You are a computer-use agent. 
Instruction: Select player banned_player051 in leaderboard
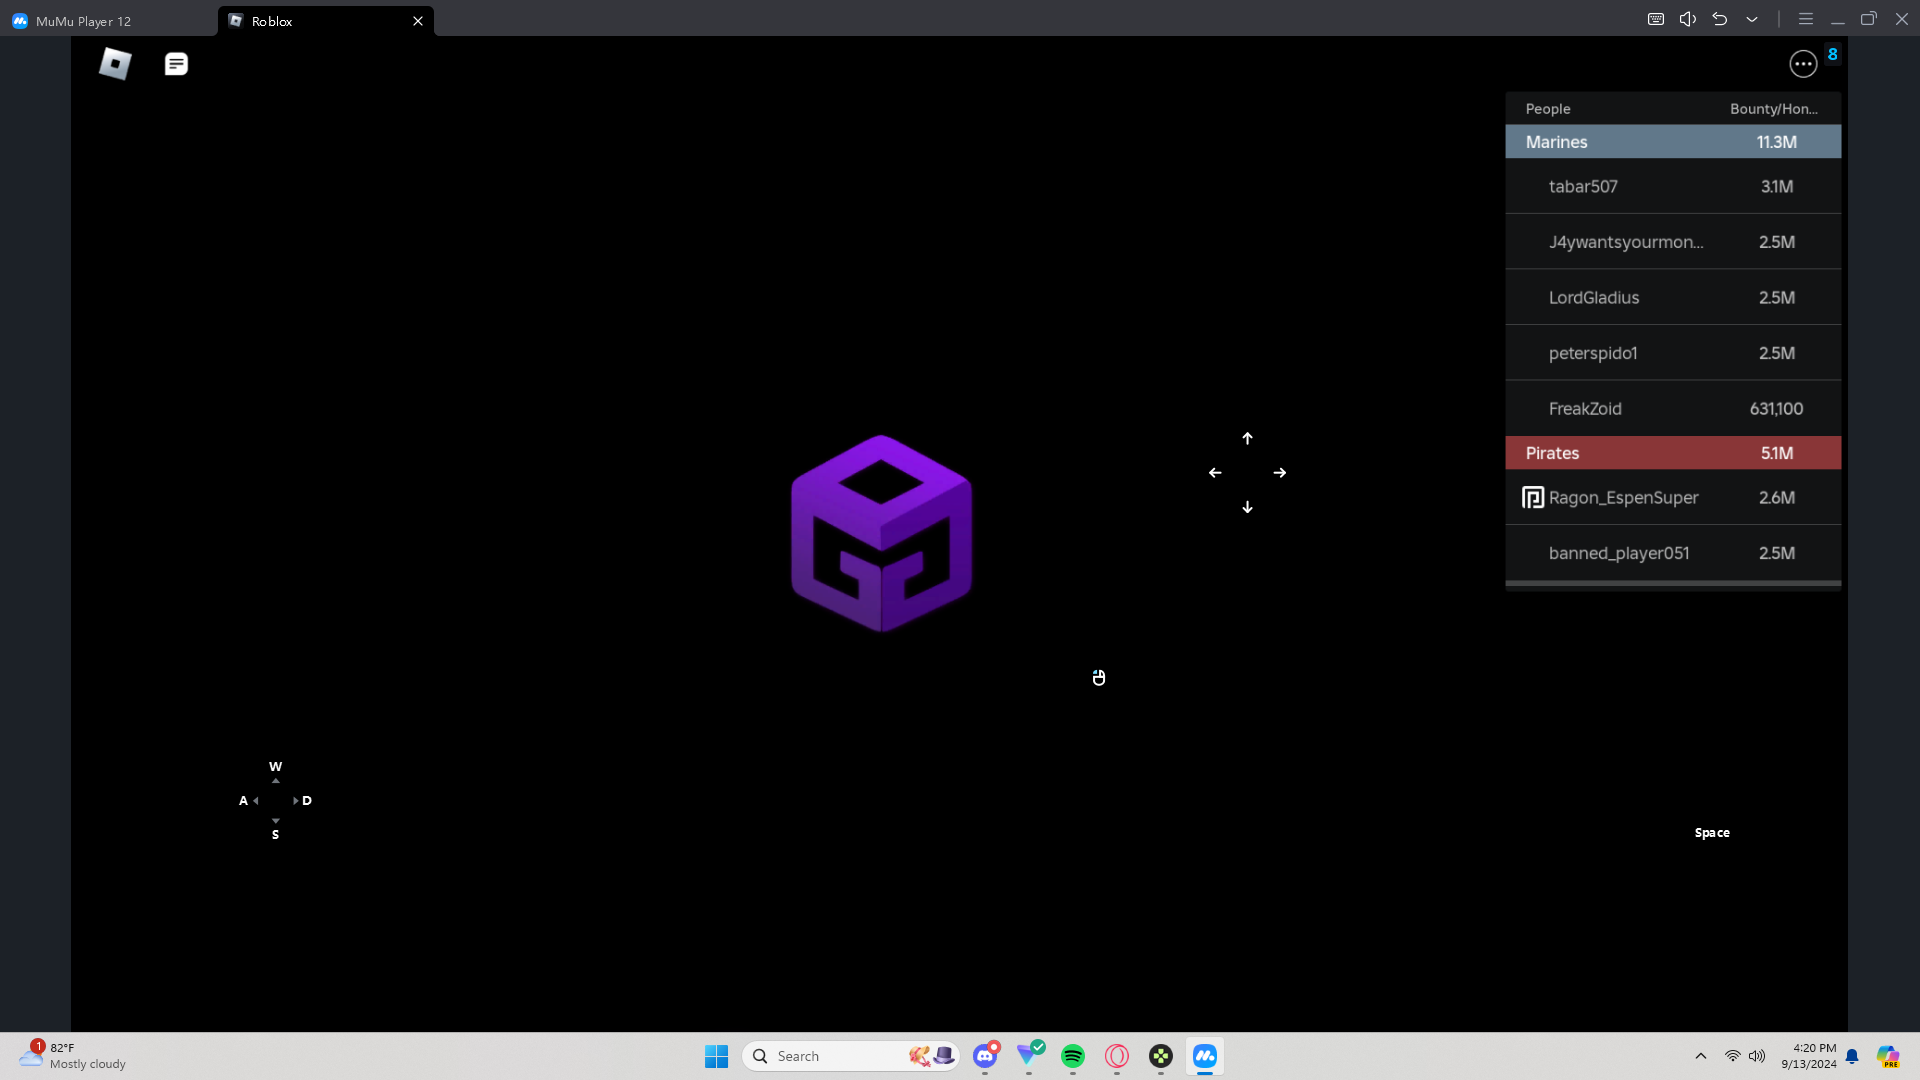tap(1673, 553)
